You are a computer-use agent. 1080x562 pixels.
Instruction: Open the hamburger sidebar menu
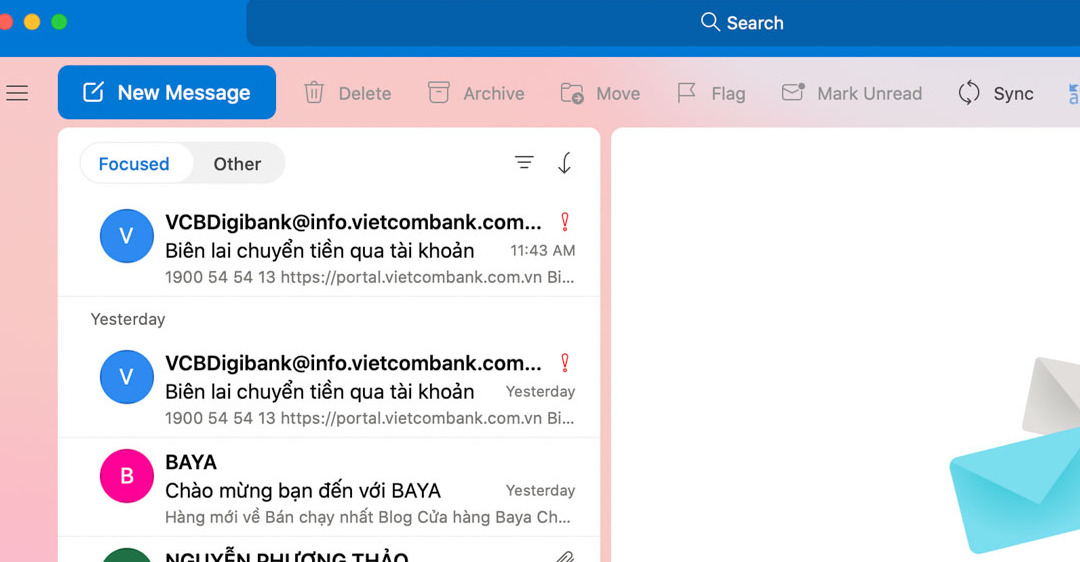(x=17, y=93)
